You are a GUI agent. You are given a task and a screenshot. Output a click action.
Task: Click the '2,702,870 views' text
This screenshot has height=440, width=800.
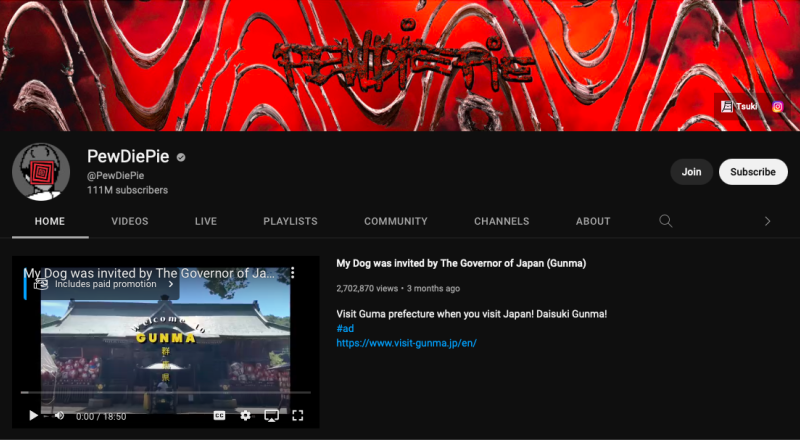[367, 288]
